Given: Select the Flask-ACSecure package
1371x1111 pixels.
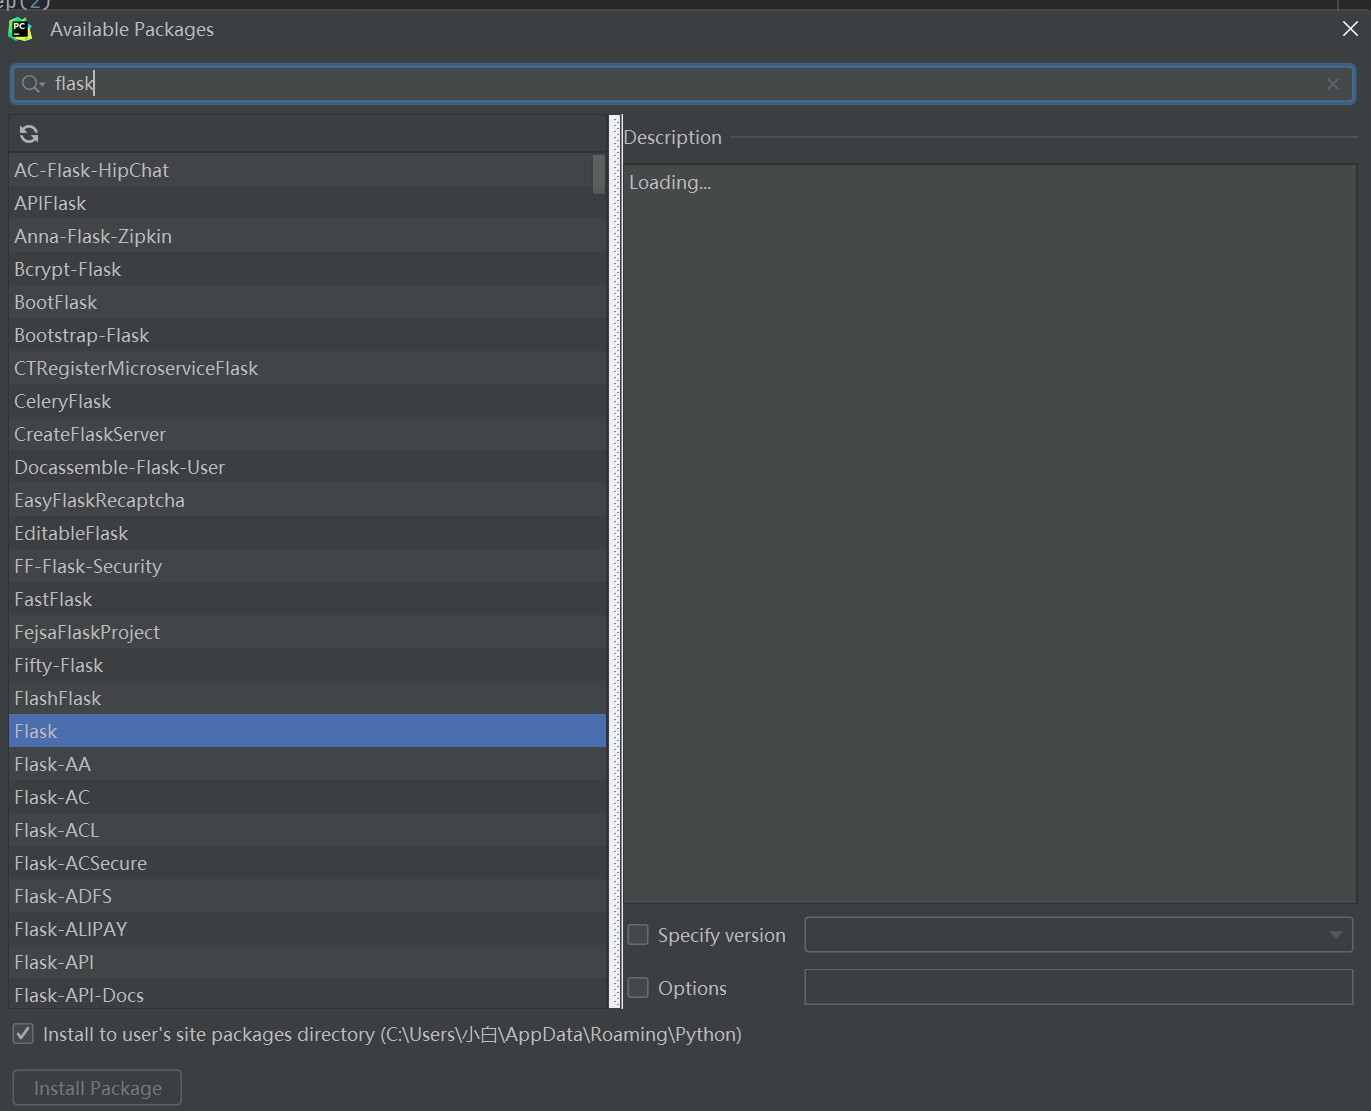Looking at the screenshot, I should point(307,863).
